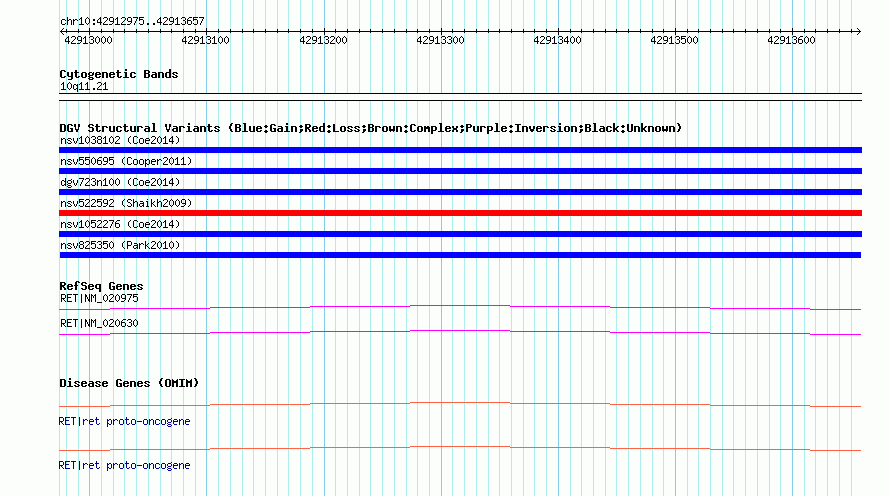
Task: Click the RefSeq Genes track title
Action: 101,286
